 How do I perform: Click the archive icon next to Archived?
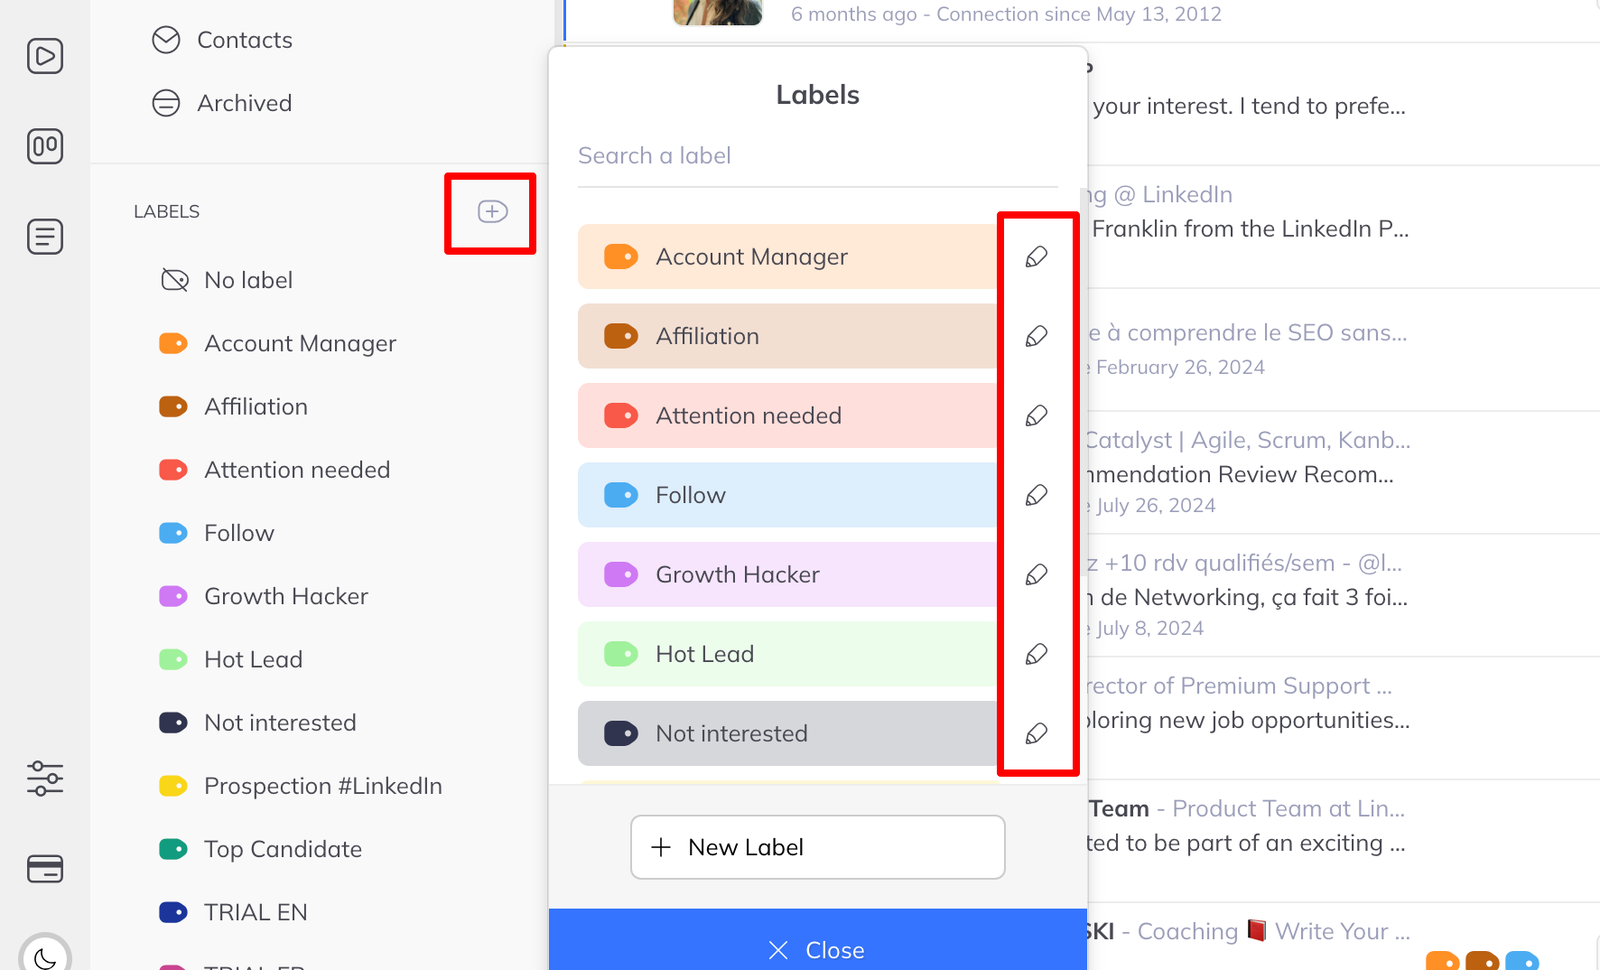click(166, 103)
